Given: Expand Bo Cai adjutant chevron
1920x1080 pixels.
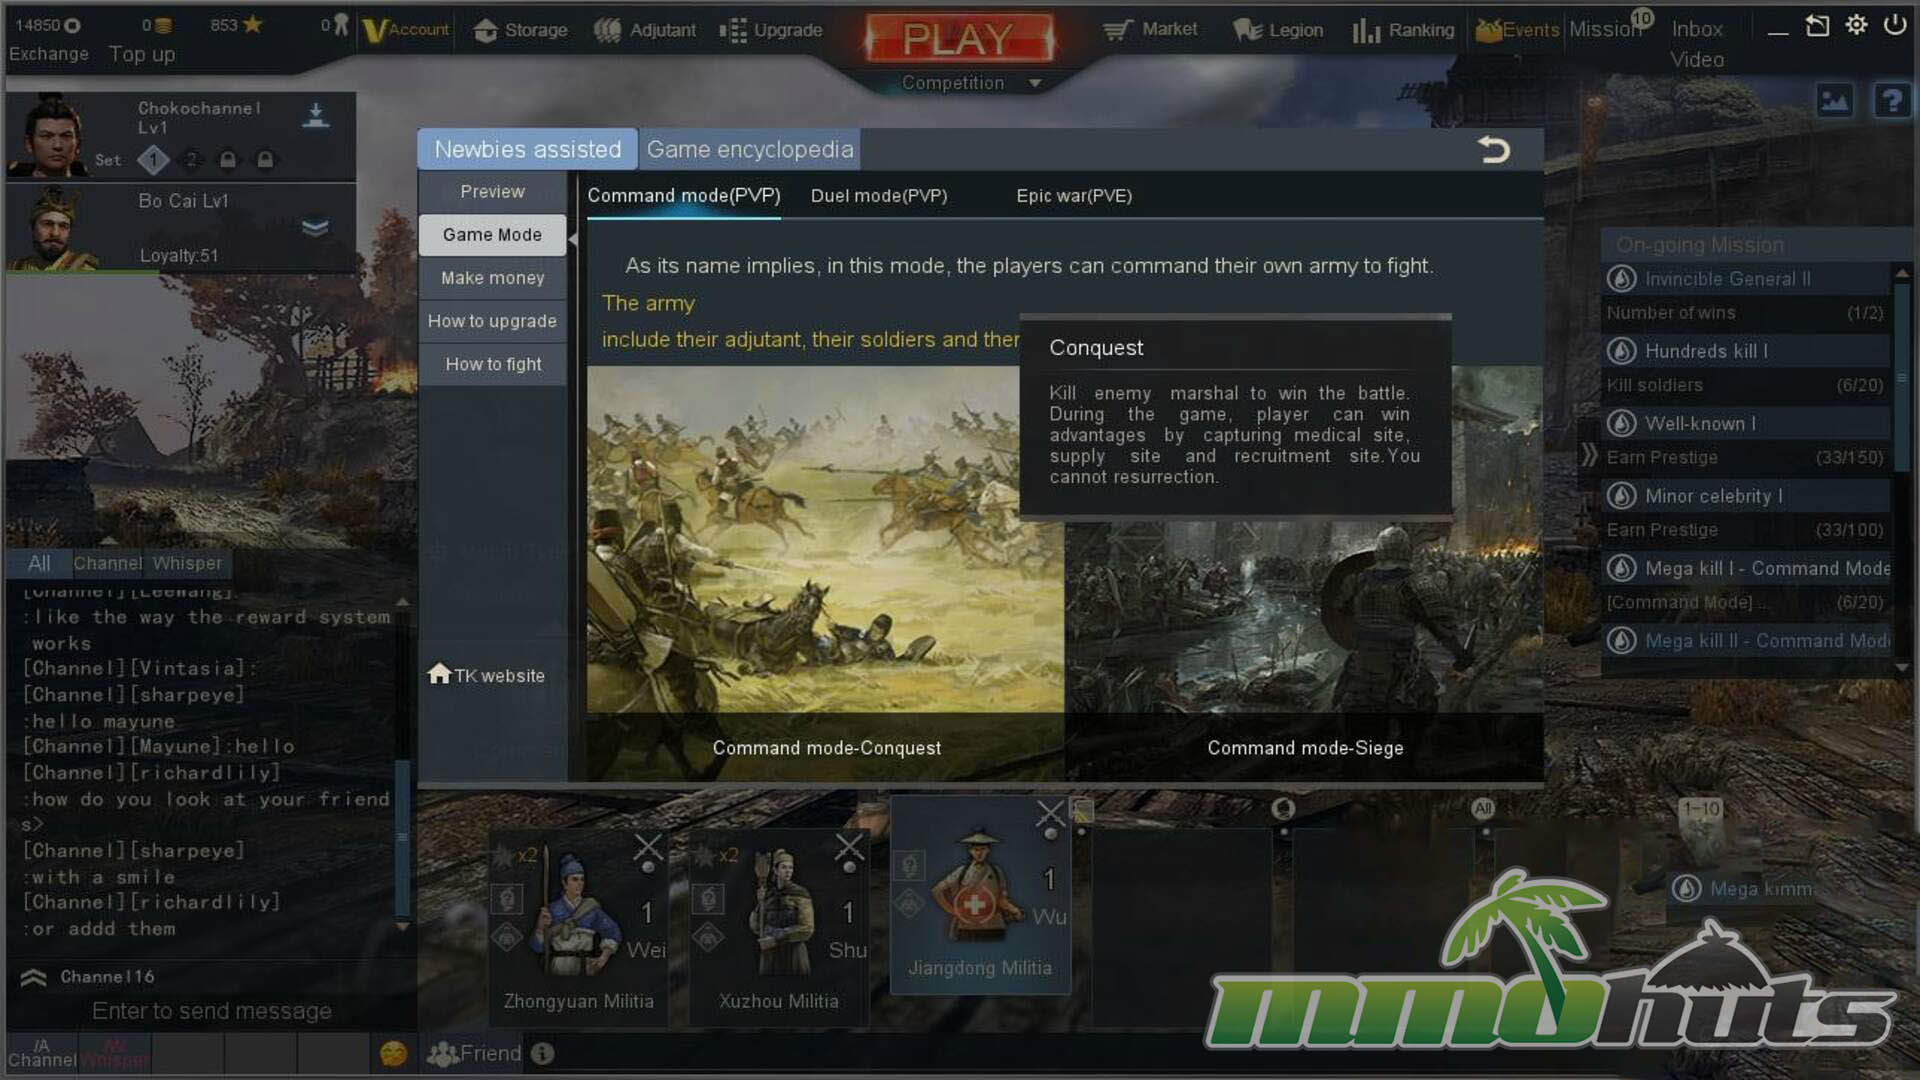Looking at the screenshot, I should click(315, 228).
